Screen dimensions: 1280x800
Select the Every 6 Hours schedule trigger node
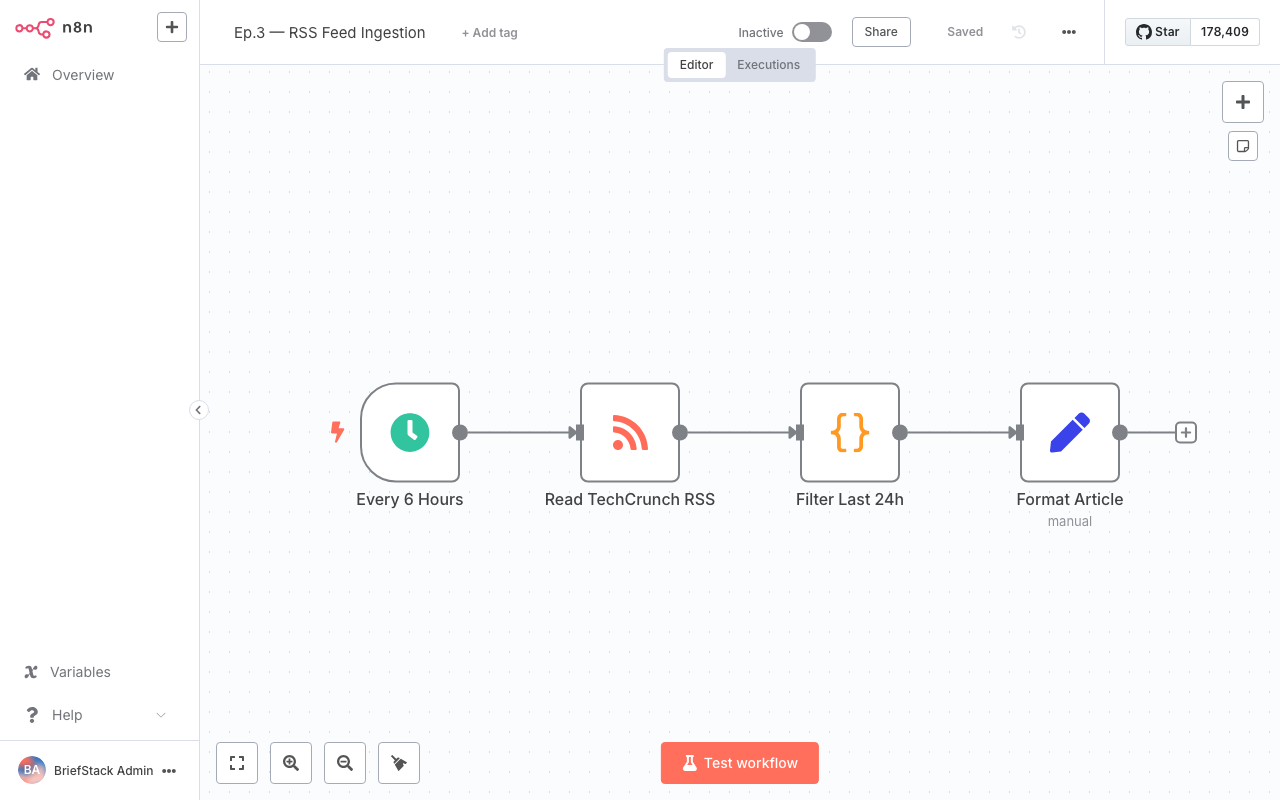tap(410, 432)
